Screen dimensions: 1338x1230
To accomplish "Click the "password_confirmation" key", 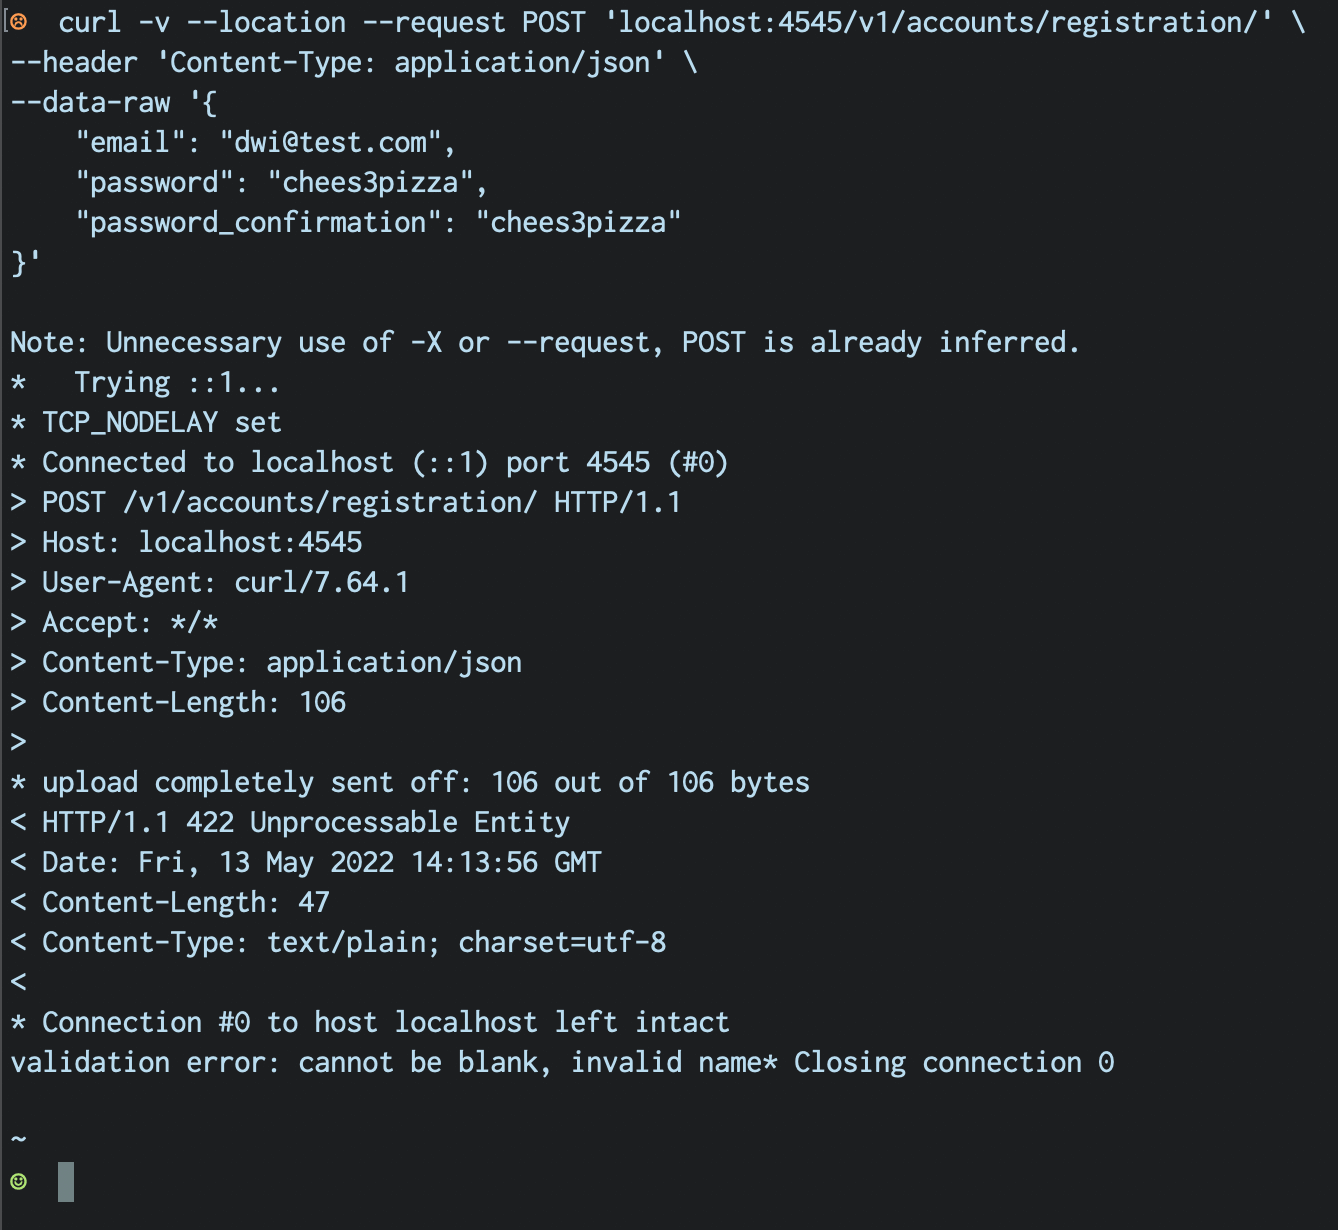I will click(x=258, y=222).
